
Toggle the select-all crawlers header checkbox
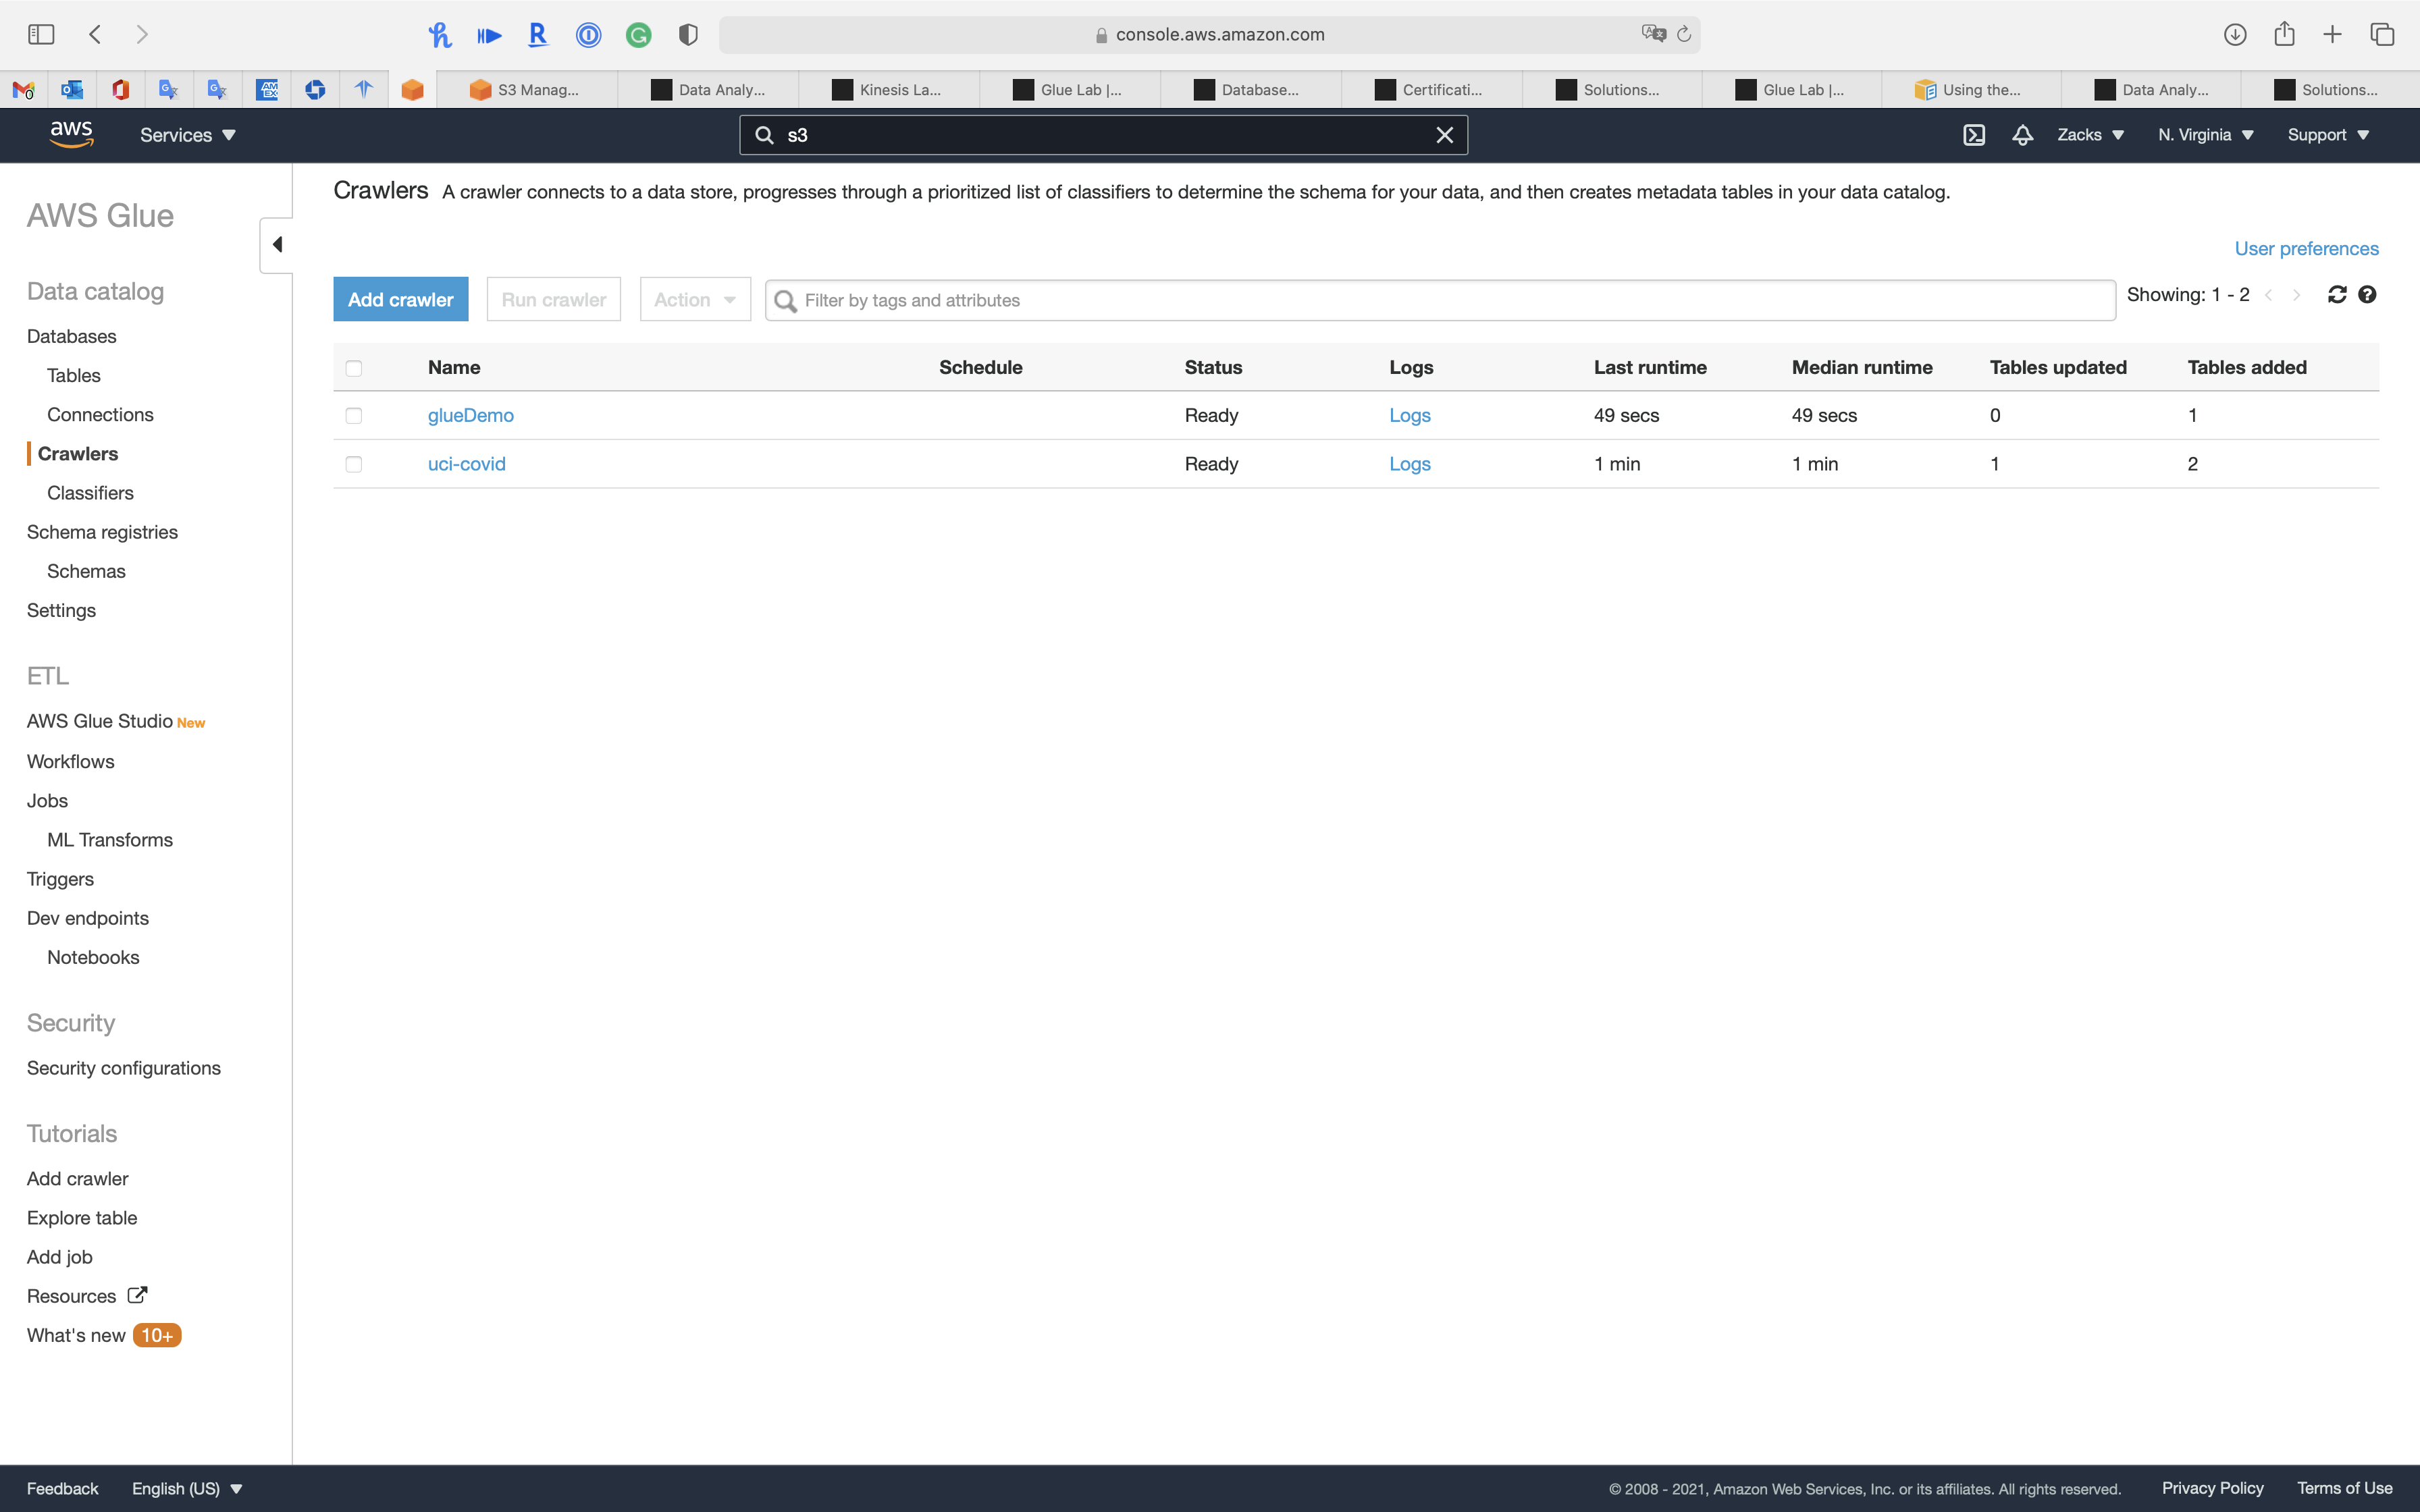point(354,368)
